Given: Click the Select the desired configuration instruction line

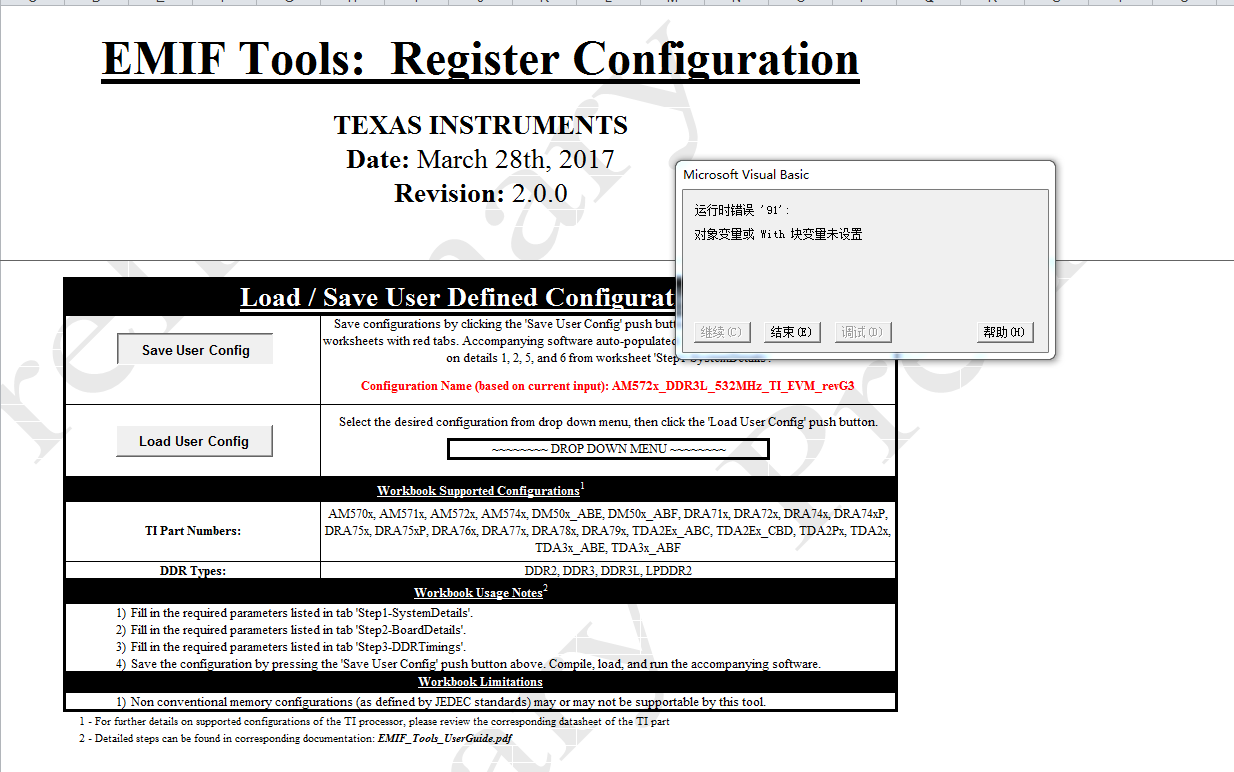Looking at the screenshot, I should [608, 422].
